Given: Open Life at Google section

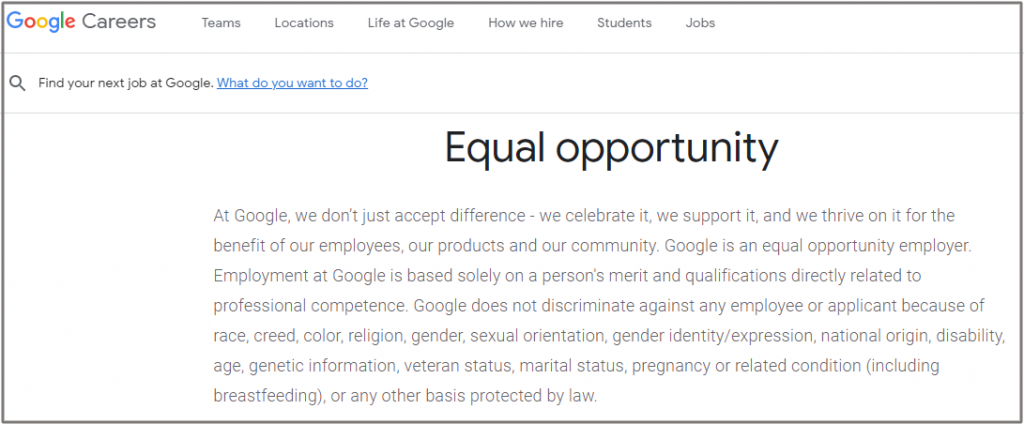Looking at the screenshot, I should [410, 23].
